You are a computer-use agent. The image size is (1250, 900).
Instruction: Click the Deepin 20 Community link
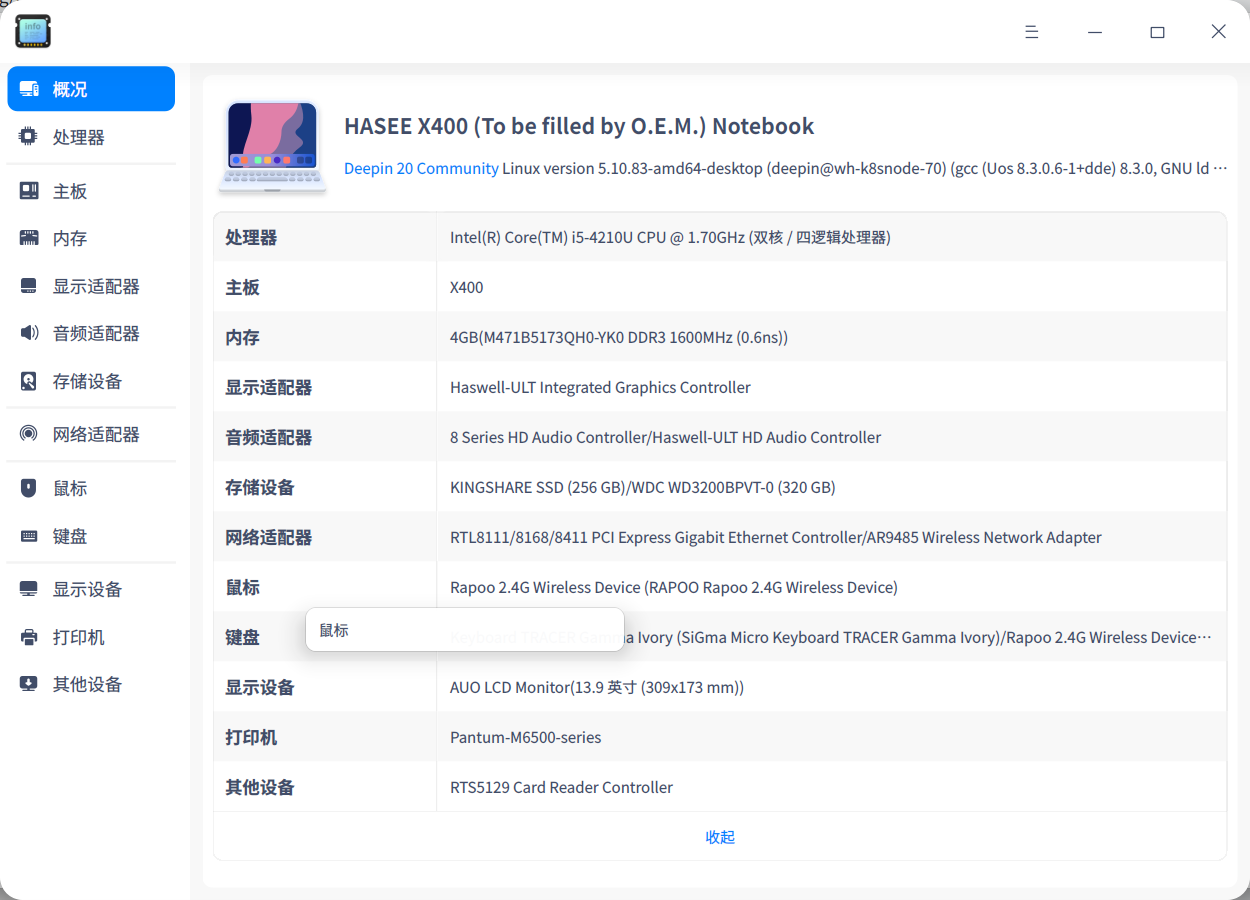pos(421,168)
